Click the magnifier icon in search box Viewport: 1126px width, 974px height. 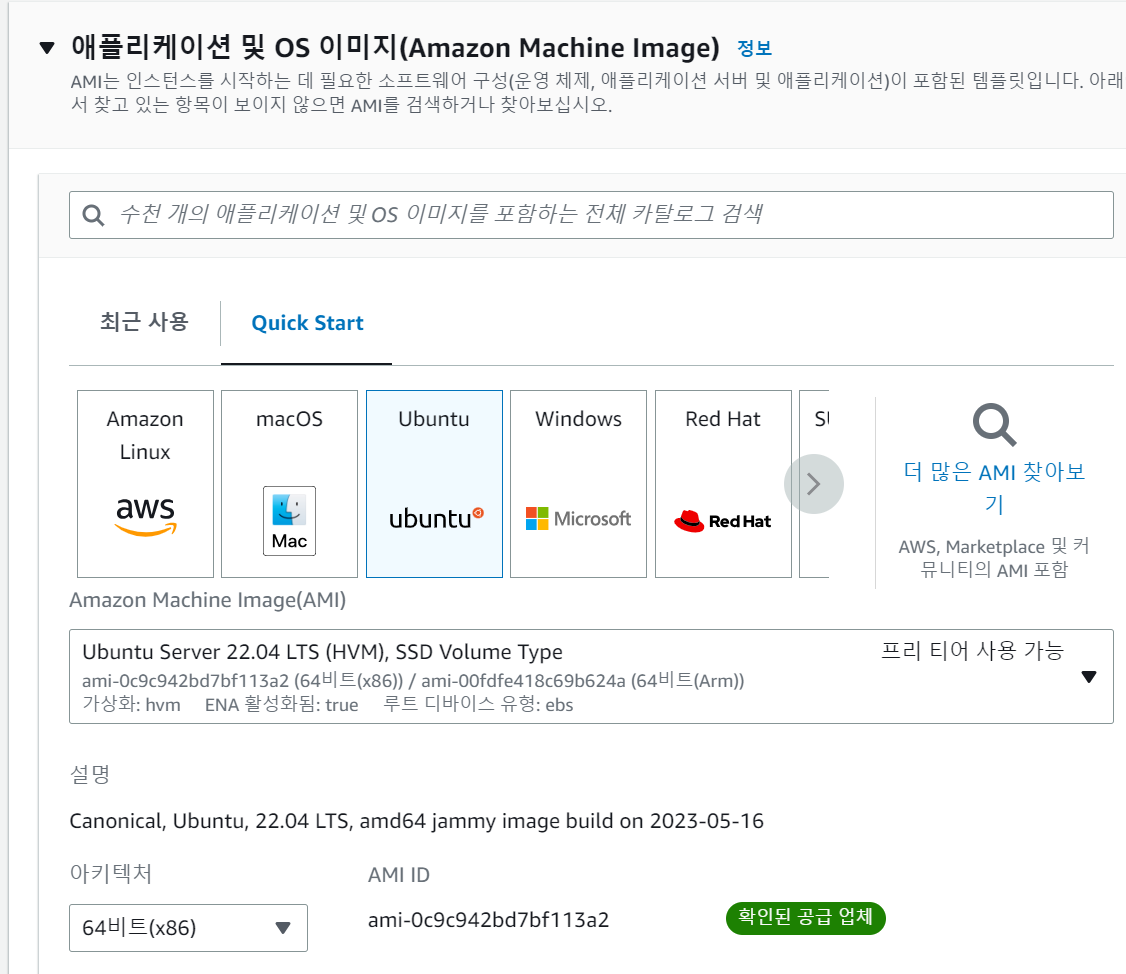click(x=93, y=215)
